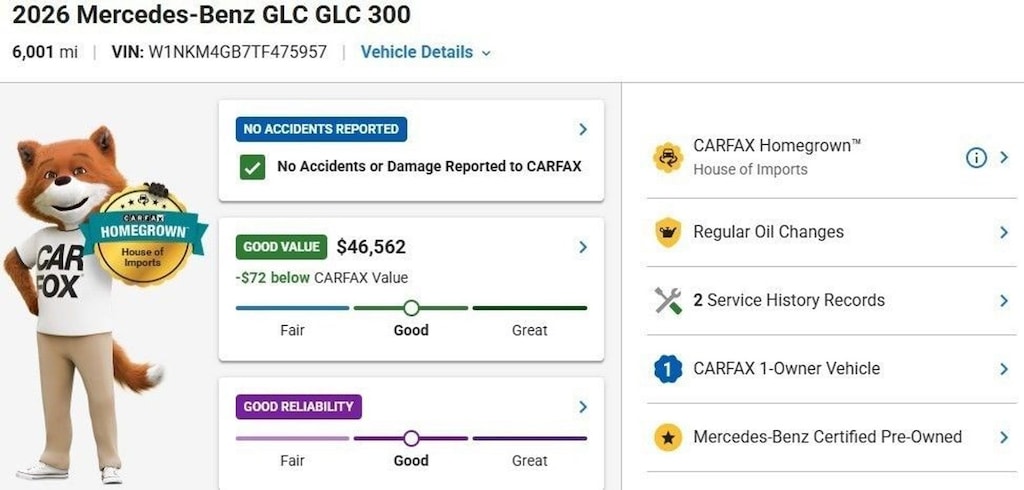Click the NO ACCIDENTS REPORTED blue badge
The image size is (1024, 490).
[321, 129]
